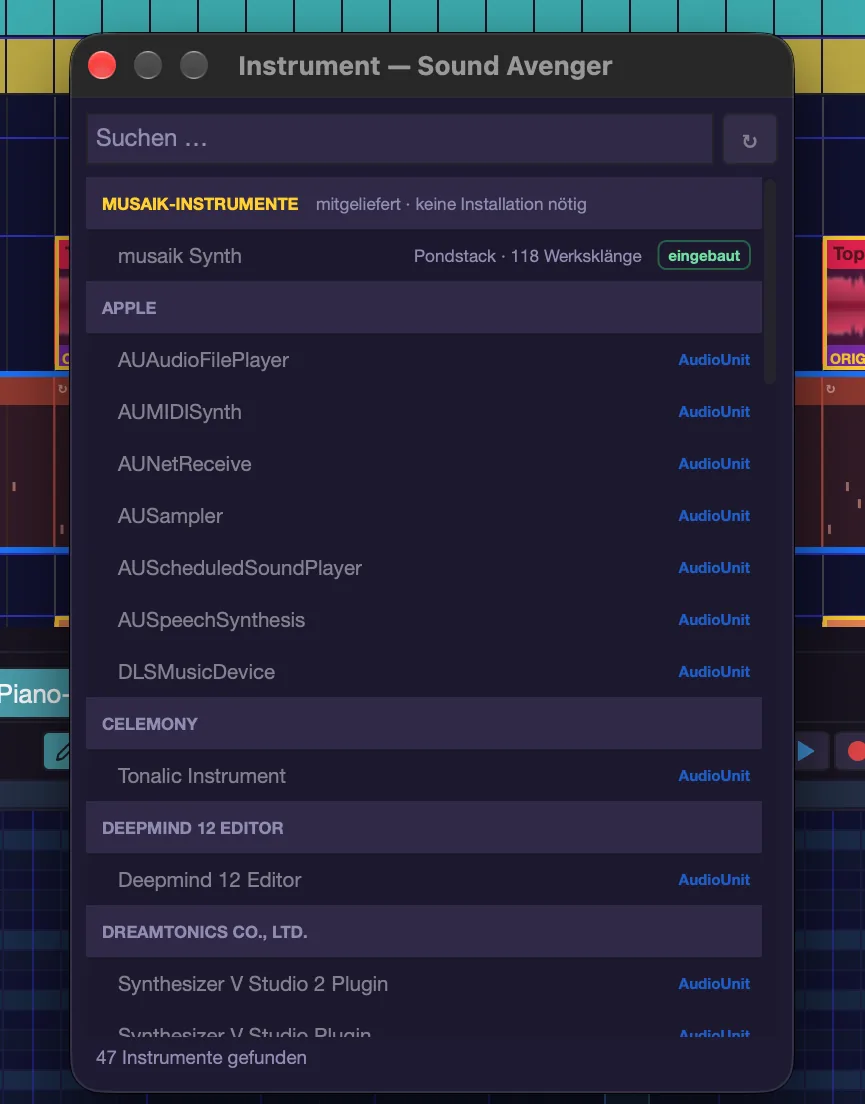Viewport: 865px width, 1104px height.
Task: Choose the Deepmind 12 Editor instrument row
Action: (x=424, y=880)
